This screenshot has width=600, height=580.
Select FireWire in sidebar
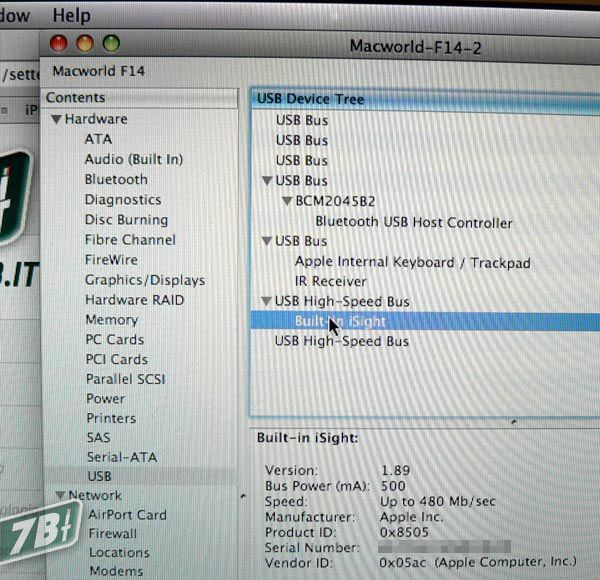point(111,260)
